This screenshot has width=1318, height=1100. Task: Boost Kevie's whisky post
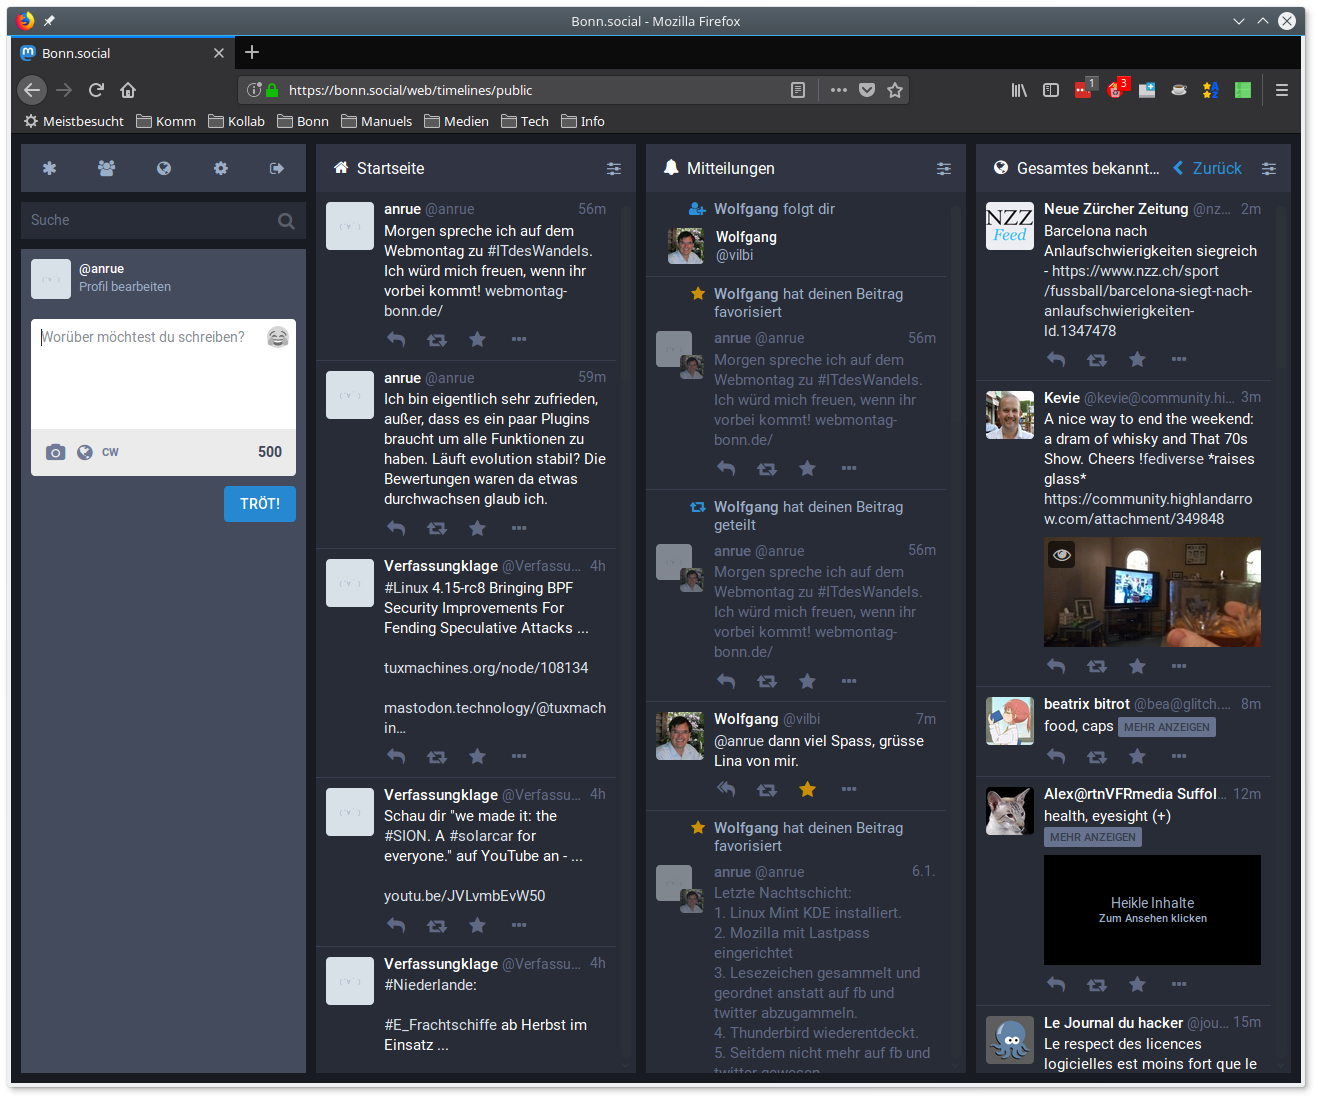pyautogui.click(x=1097, y=666)
